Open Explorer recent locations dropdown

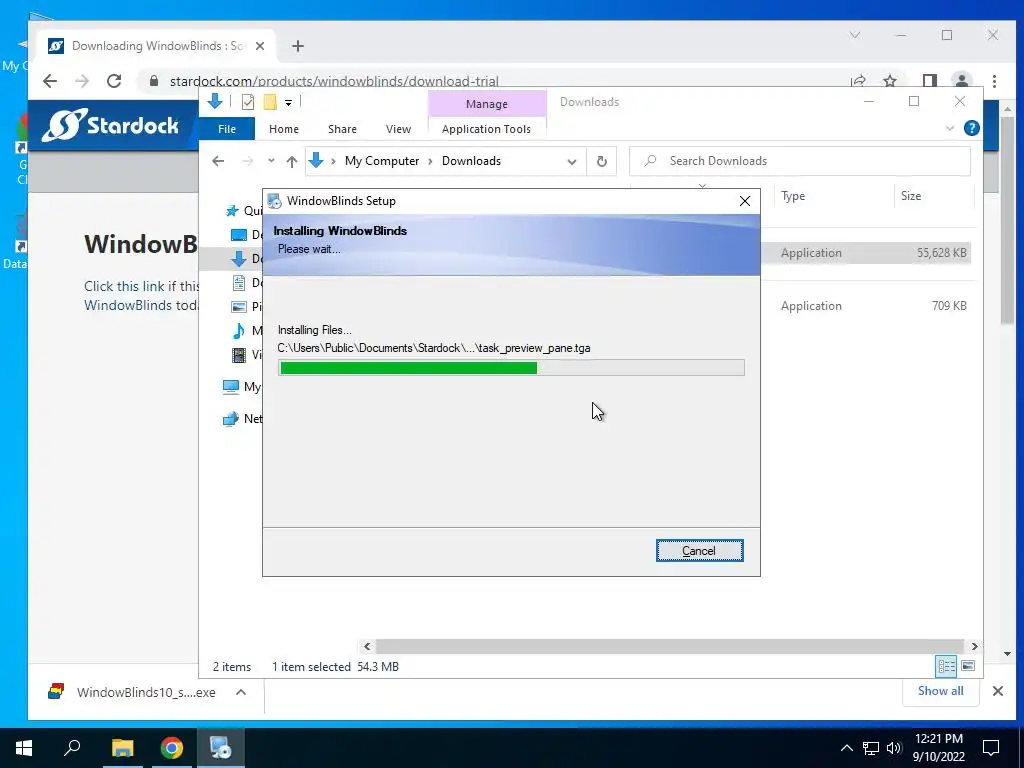coord(271,161)
